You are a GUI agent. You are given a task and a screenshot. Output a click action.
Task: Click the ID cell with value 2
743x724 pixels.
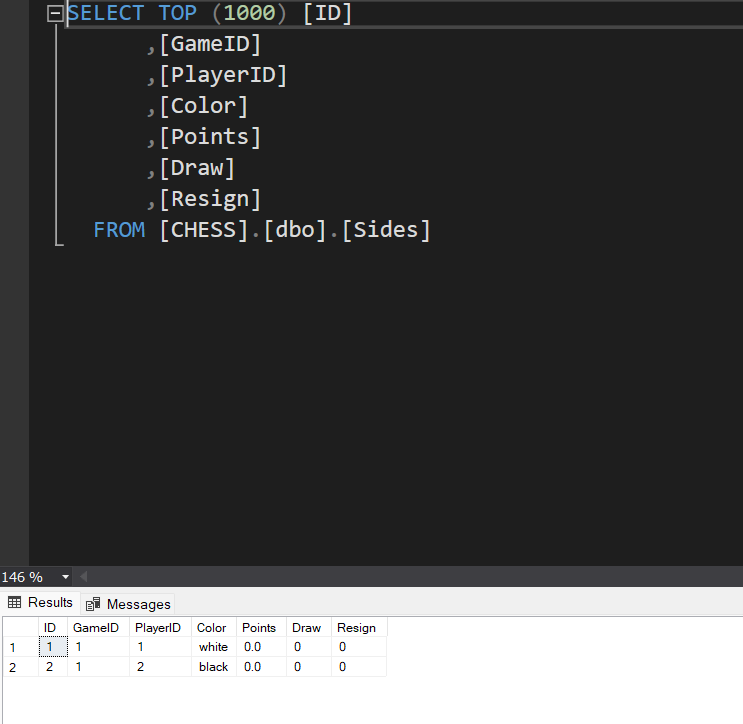pyautogui.click(x=53, y=667)
